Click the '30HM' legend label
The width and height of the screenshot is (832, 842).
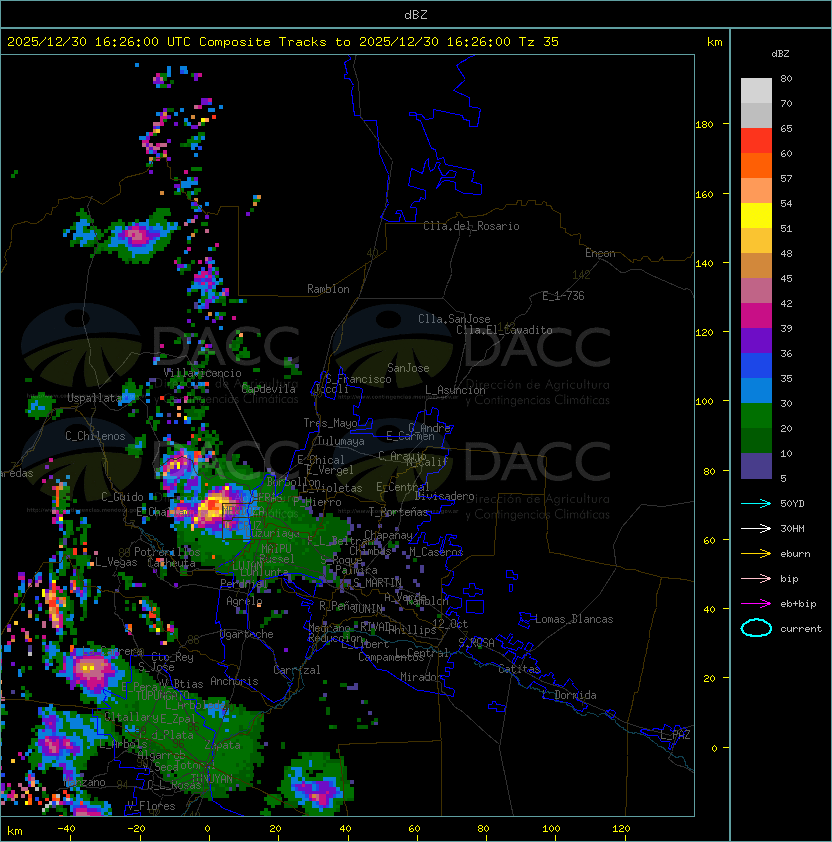pos(792,528)
